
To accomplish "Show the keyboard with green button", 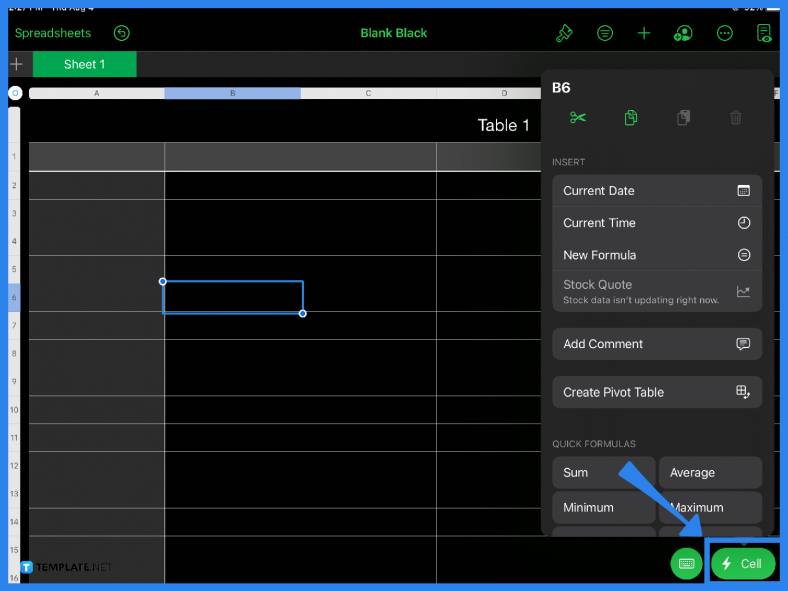I will coord(686,563).
